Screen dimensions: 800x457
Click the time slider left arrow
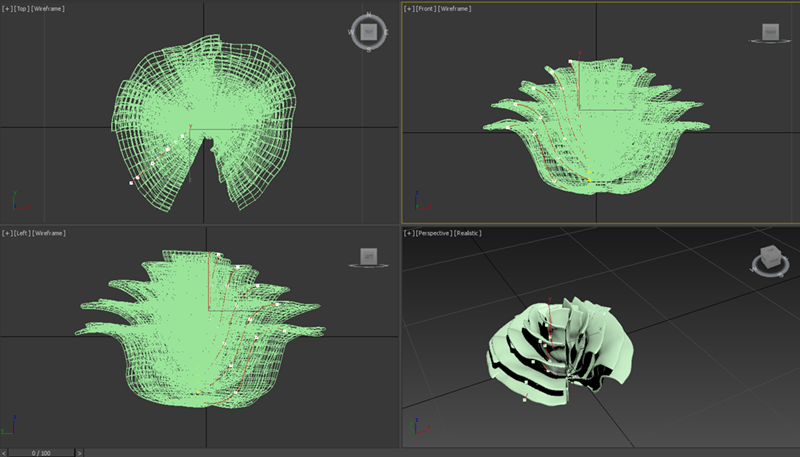pyautogui.click(x=5, y=452)
